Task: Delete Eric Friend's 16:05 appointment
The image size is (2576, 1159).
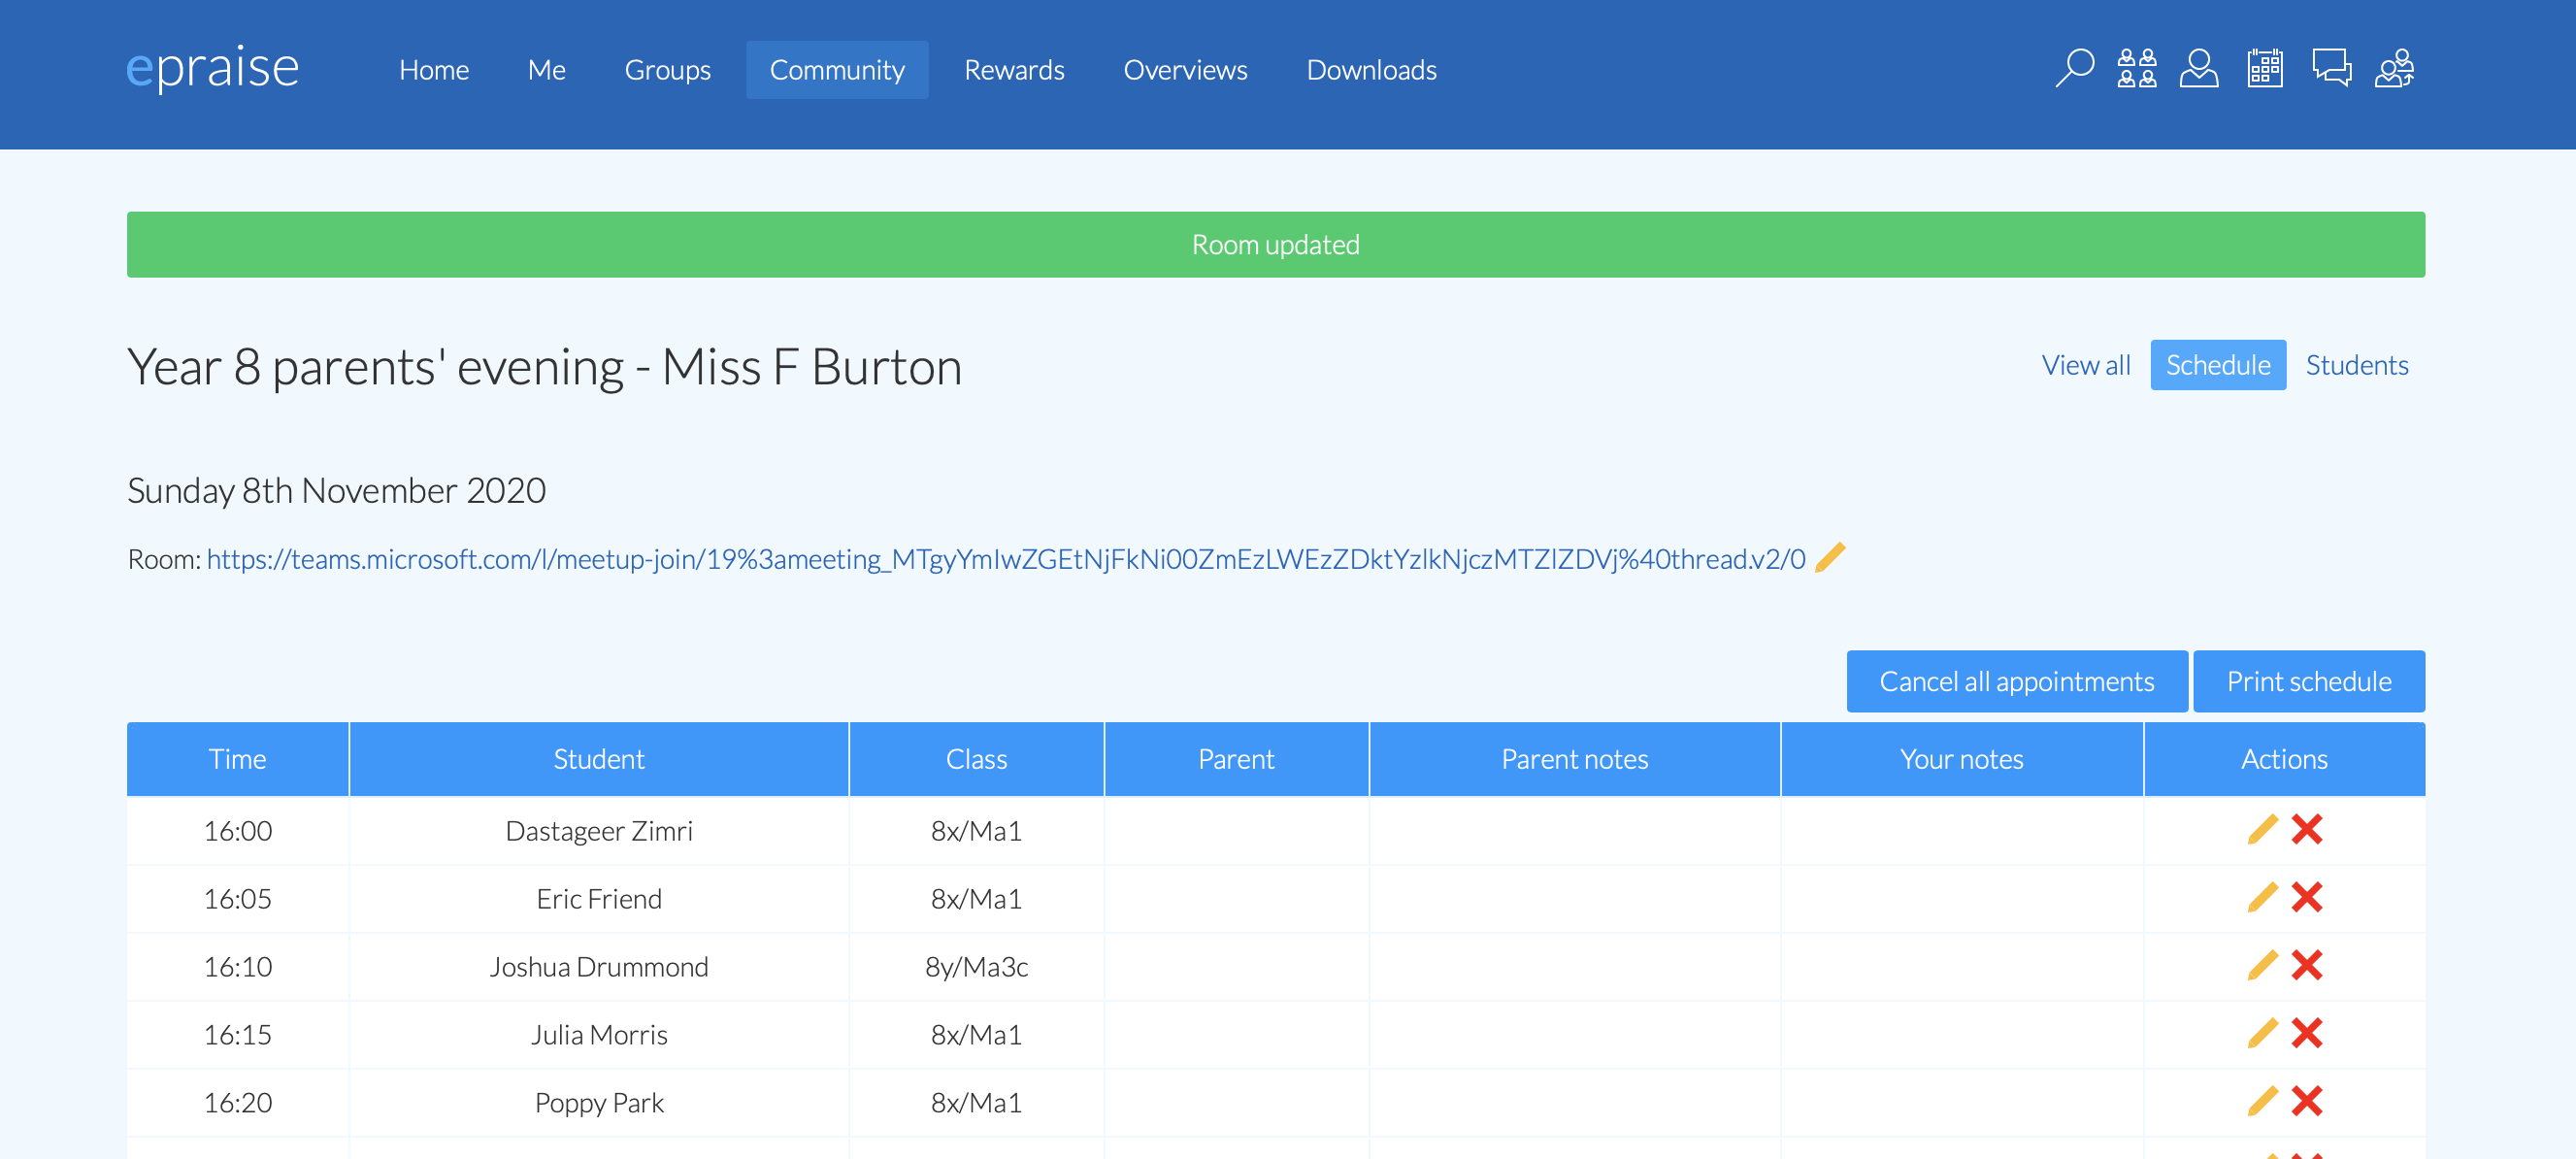Action: tap(2306, 897)
